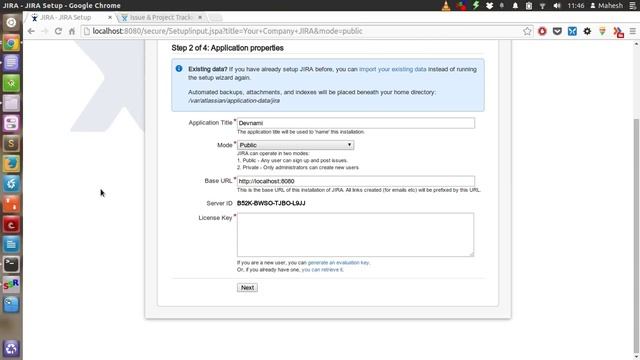
Task: Click into the Base URL field
Action: point(356,181)
